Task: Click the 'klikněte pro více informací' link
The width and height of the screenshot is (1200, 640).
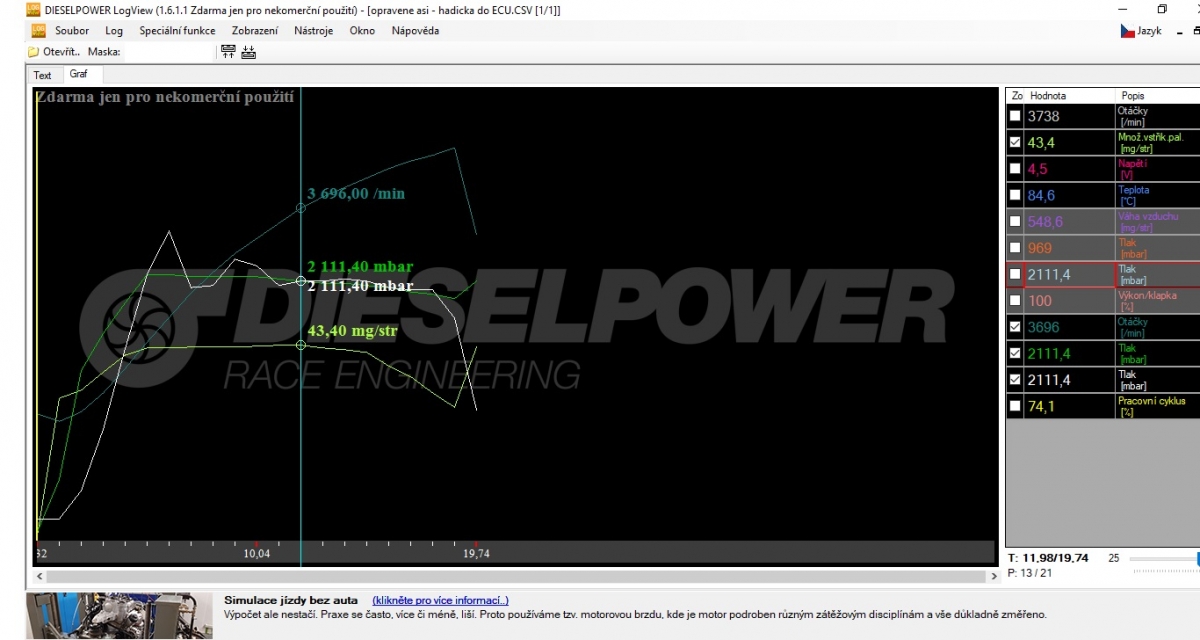Action: tap(440, 600)
